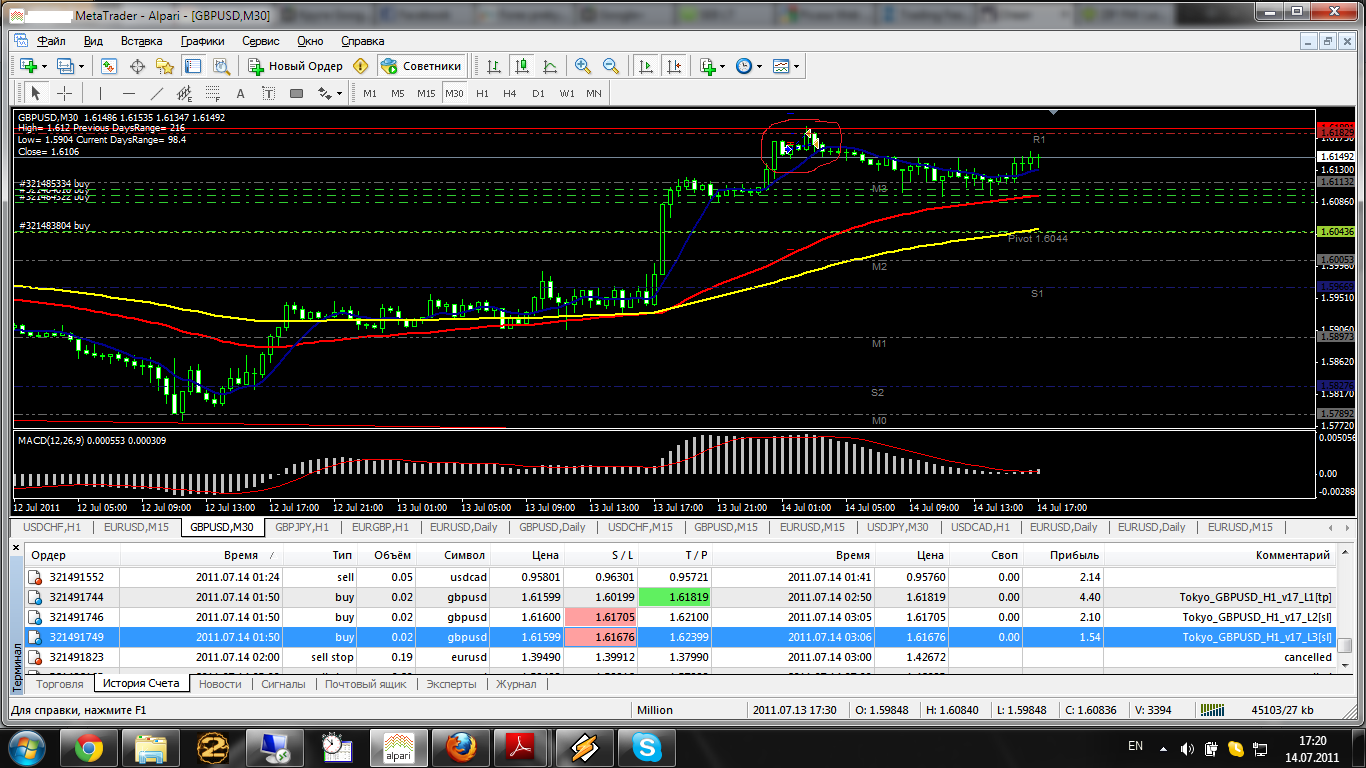Switch chart to bar chart icon
The width and height of the screenshot is (1366, 768).
494,66
